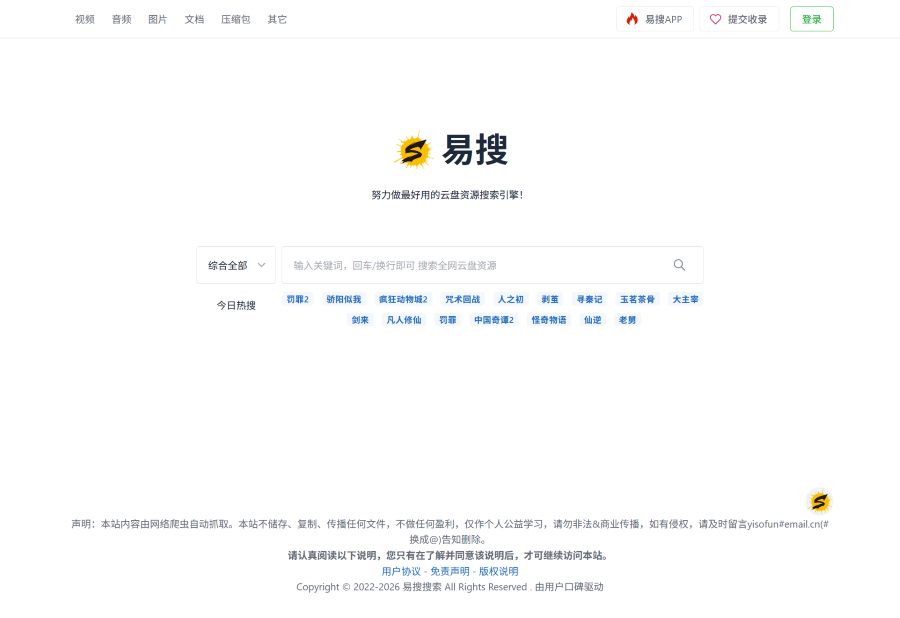Click the 易搜 logo icon above the slogan
The height and width of the screenshot is (618, 900).
tap(413, 151)
